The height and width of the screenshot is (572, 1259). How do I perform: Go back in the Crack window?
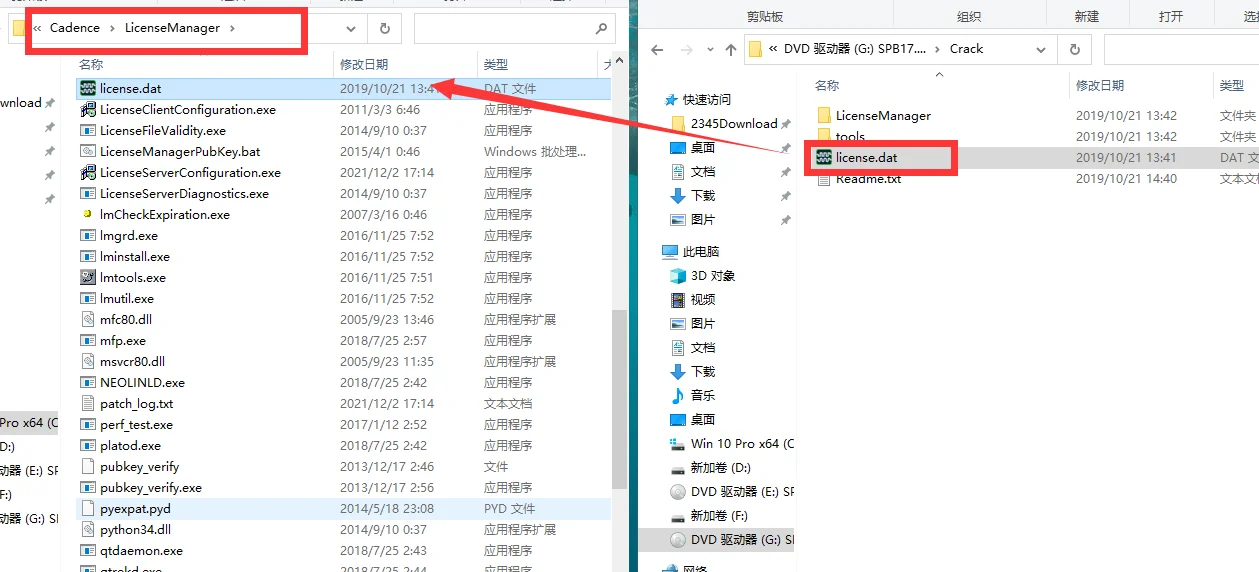(x=657, y=49)
